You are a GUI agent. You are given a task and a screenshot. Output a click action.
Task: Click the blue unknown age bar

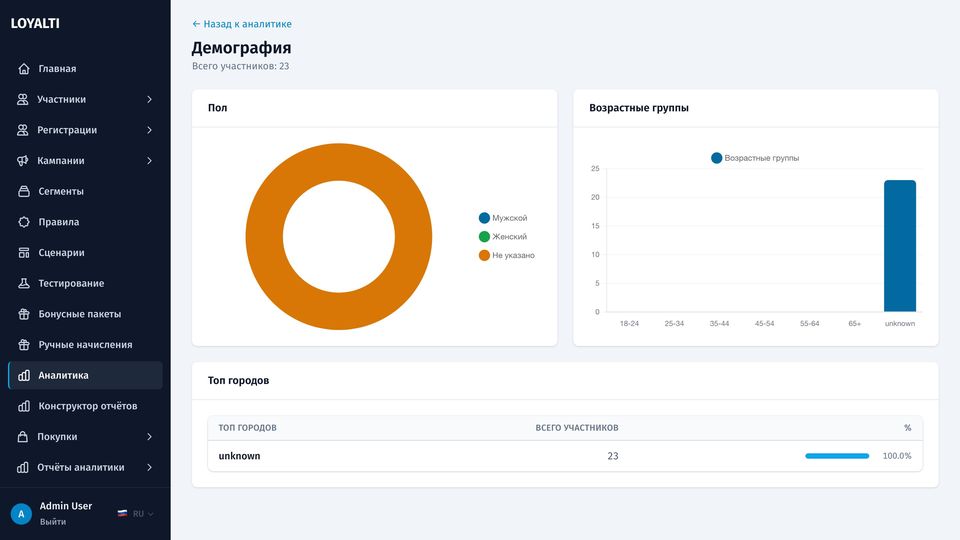[x=899, y=246]
